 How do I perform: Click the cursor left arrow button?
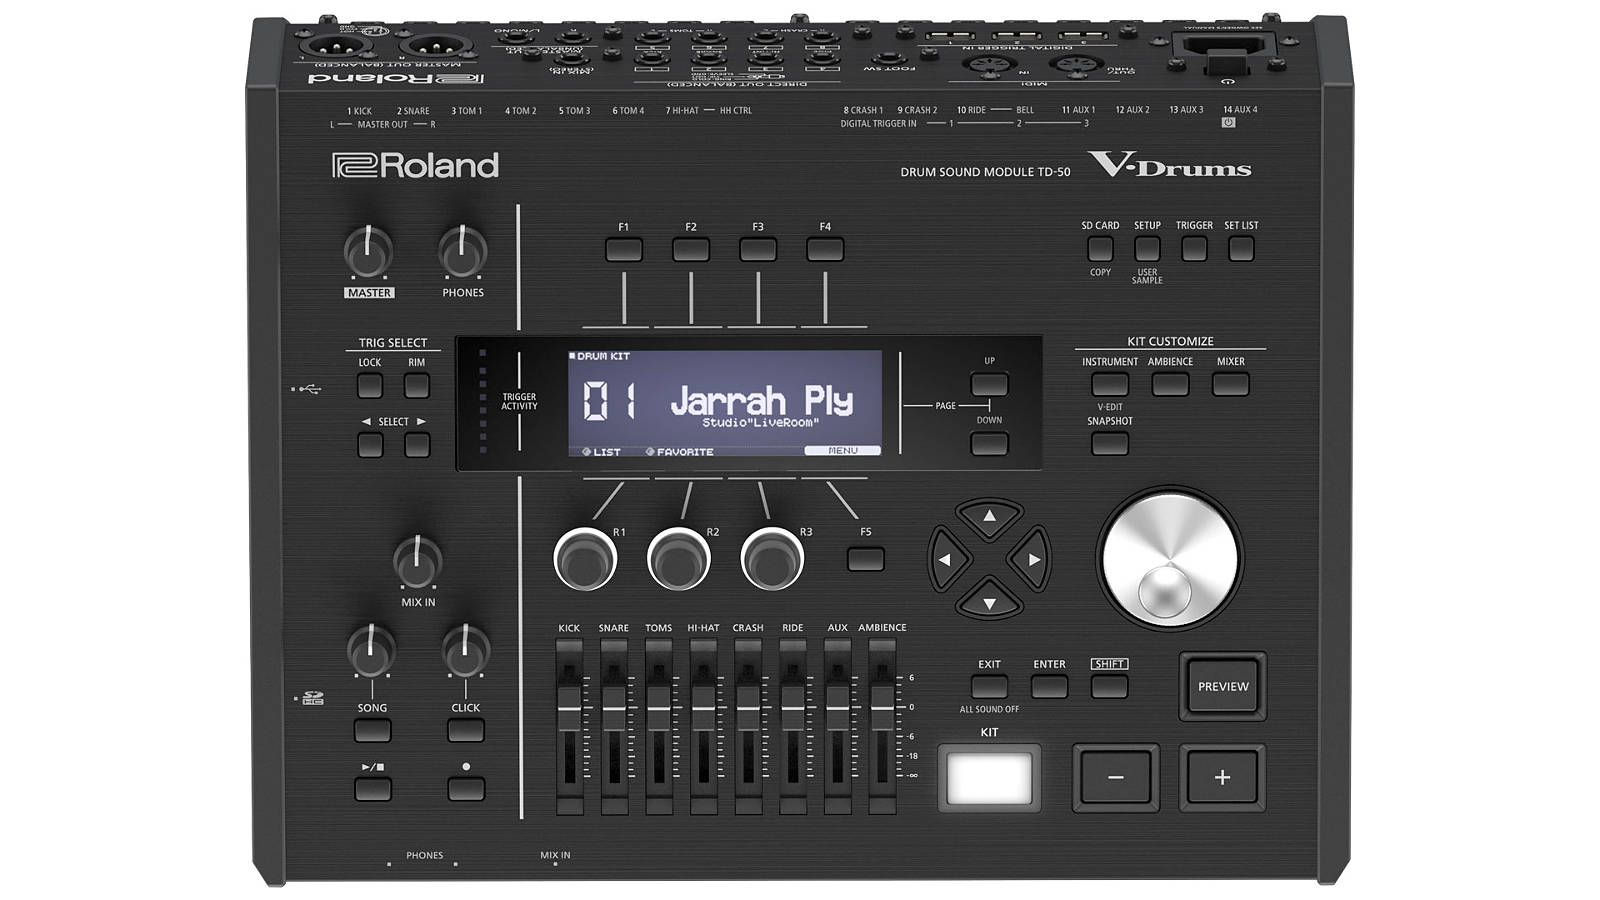coord(946,560)
